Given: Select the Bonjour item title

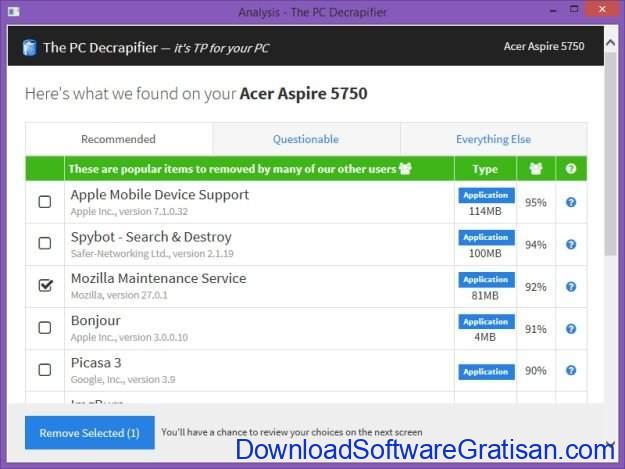Looking at the screenshot, I should (x=95, y=321).
